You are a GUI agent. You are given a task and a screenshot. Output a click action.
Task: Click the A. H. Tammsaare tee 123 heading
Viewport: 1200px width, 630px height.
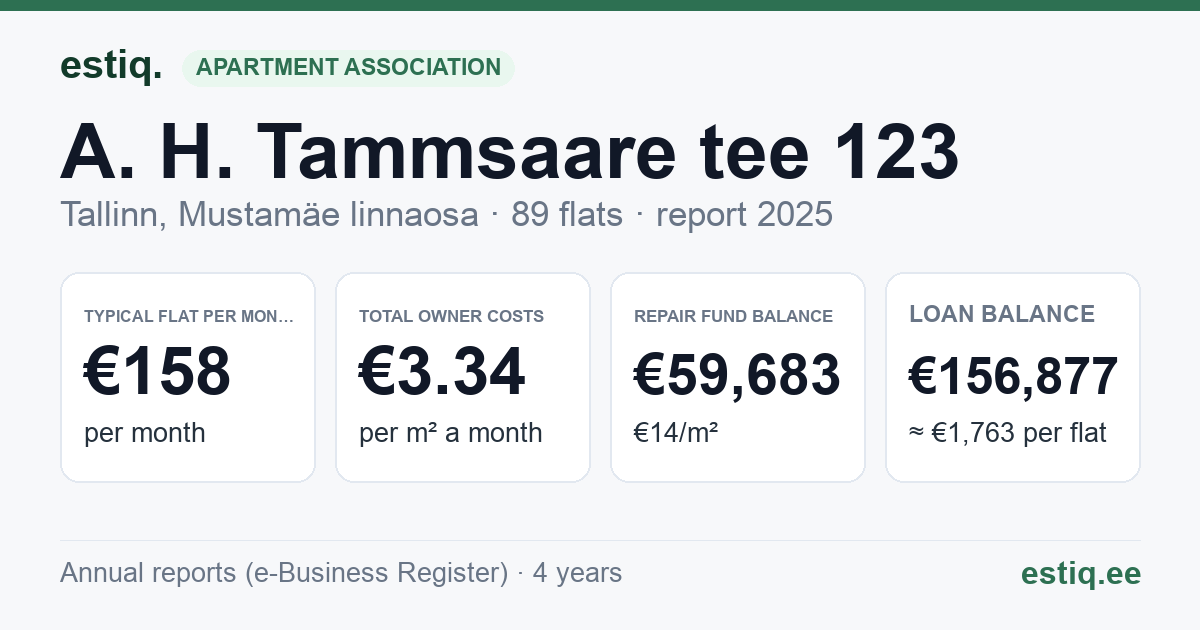pos(510,153)
